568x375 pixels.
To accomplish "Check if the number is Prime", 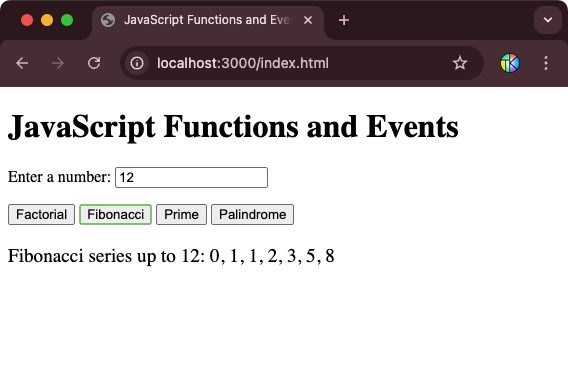I will click(181, 214).
